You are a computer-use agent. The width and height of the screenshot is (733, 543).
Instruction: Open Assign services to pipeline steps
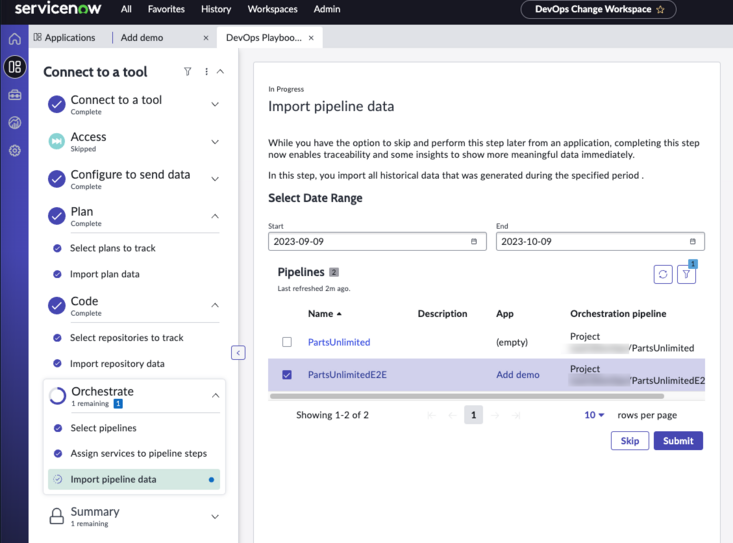click(x=138, y=453)
